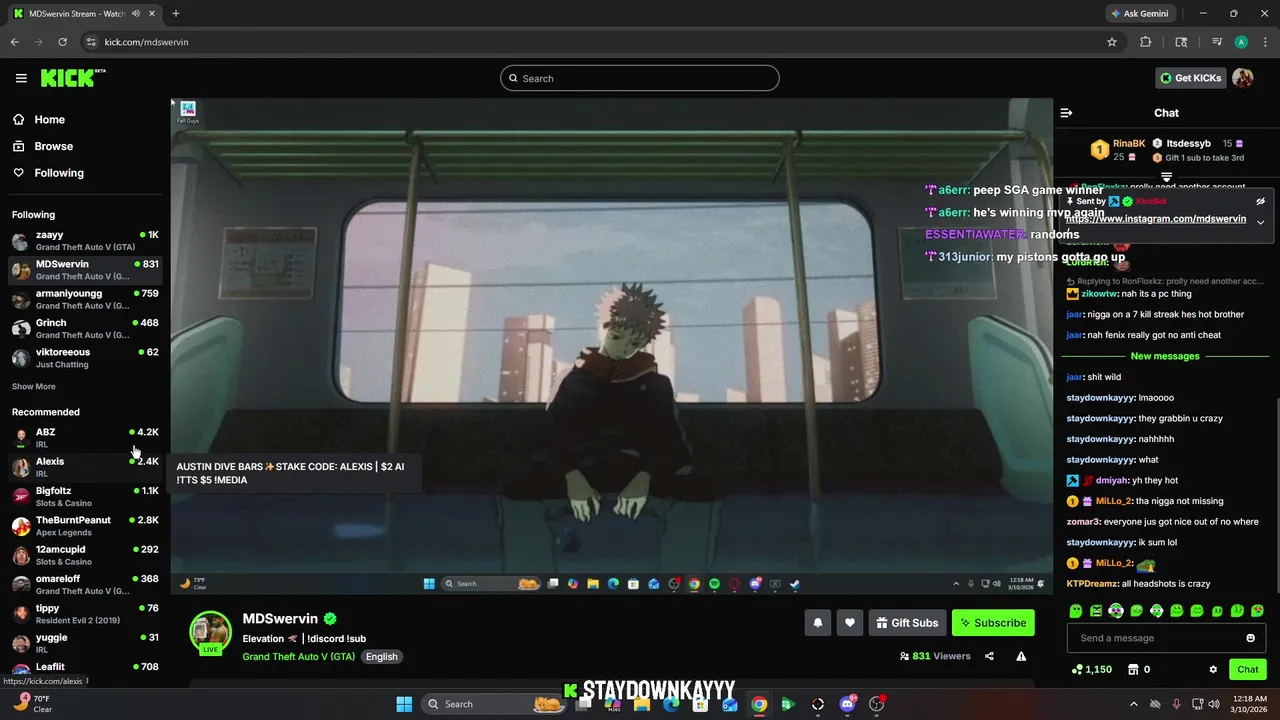Click the Grand Theft Auto V category link
1280x720 pixels.
click(299, 656)
